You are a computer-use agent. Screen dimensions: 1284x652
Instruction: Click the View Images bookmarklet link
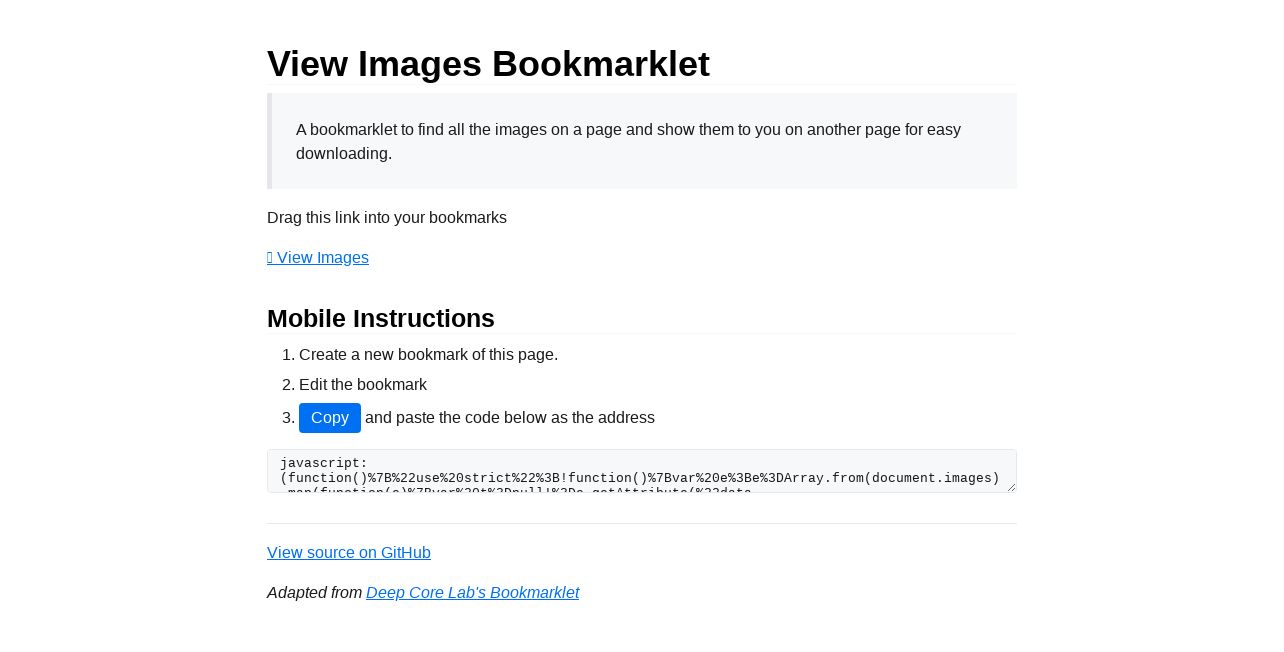pyautogui.click(x=318, y=258)
